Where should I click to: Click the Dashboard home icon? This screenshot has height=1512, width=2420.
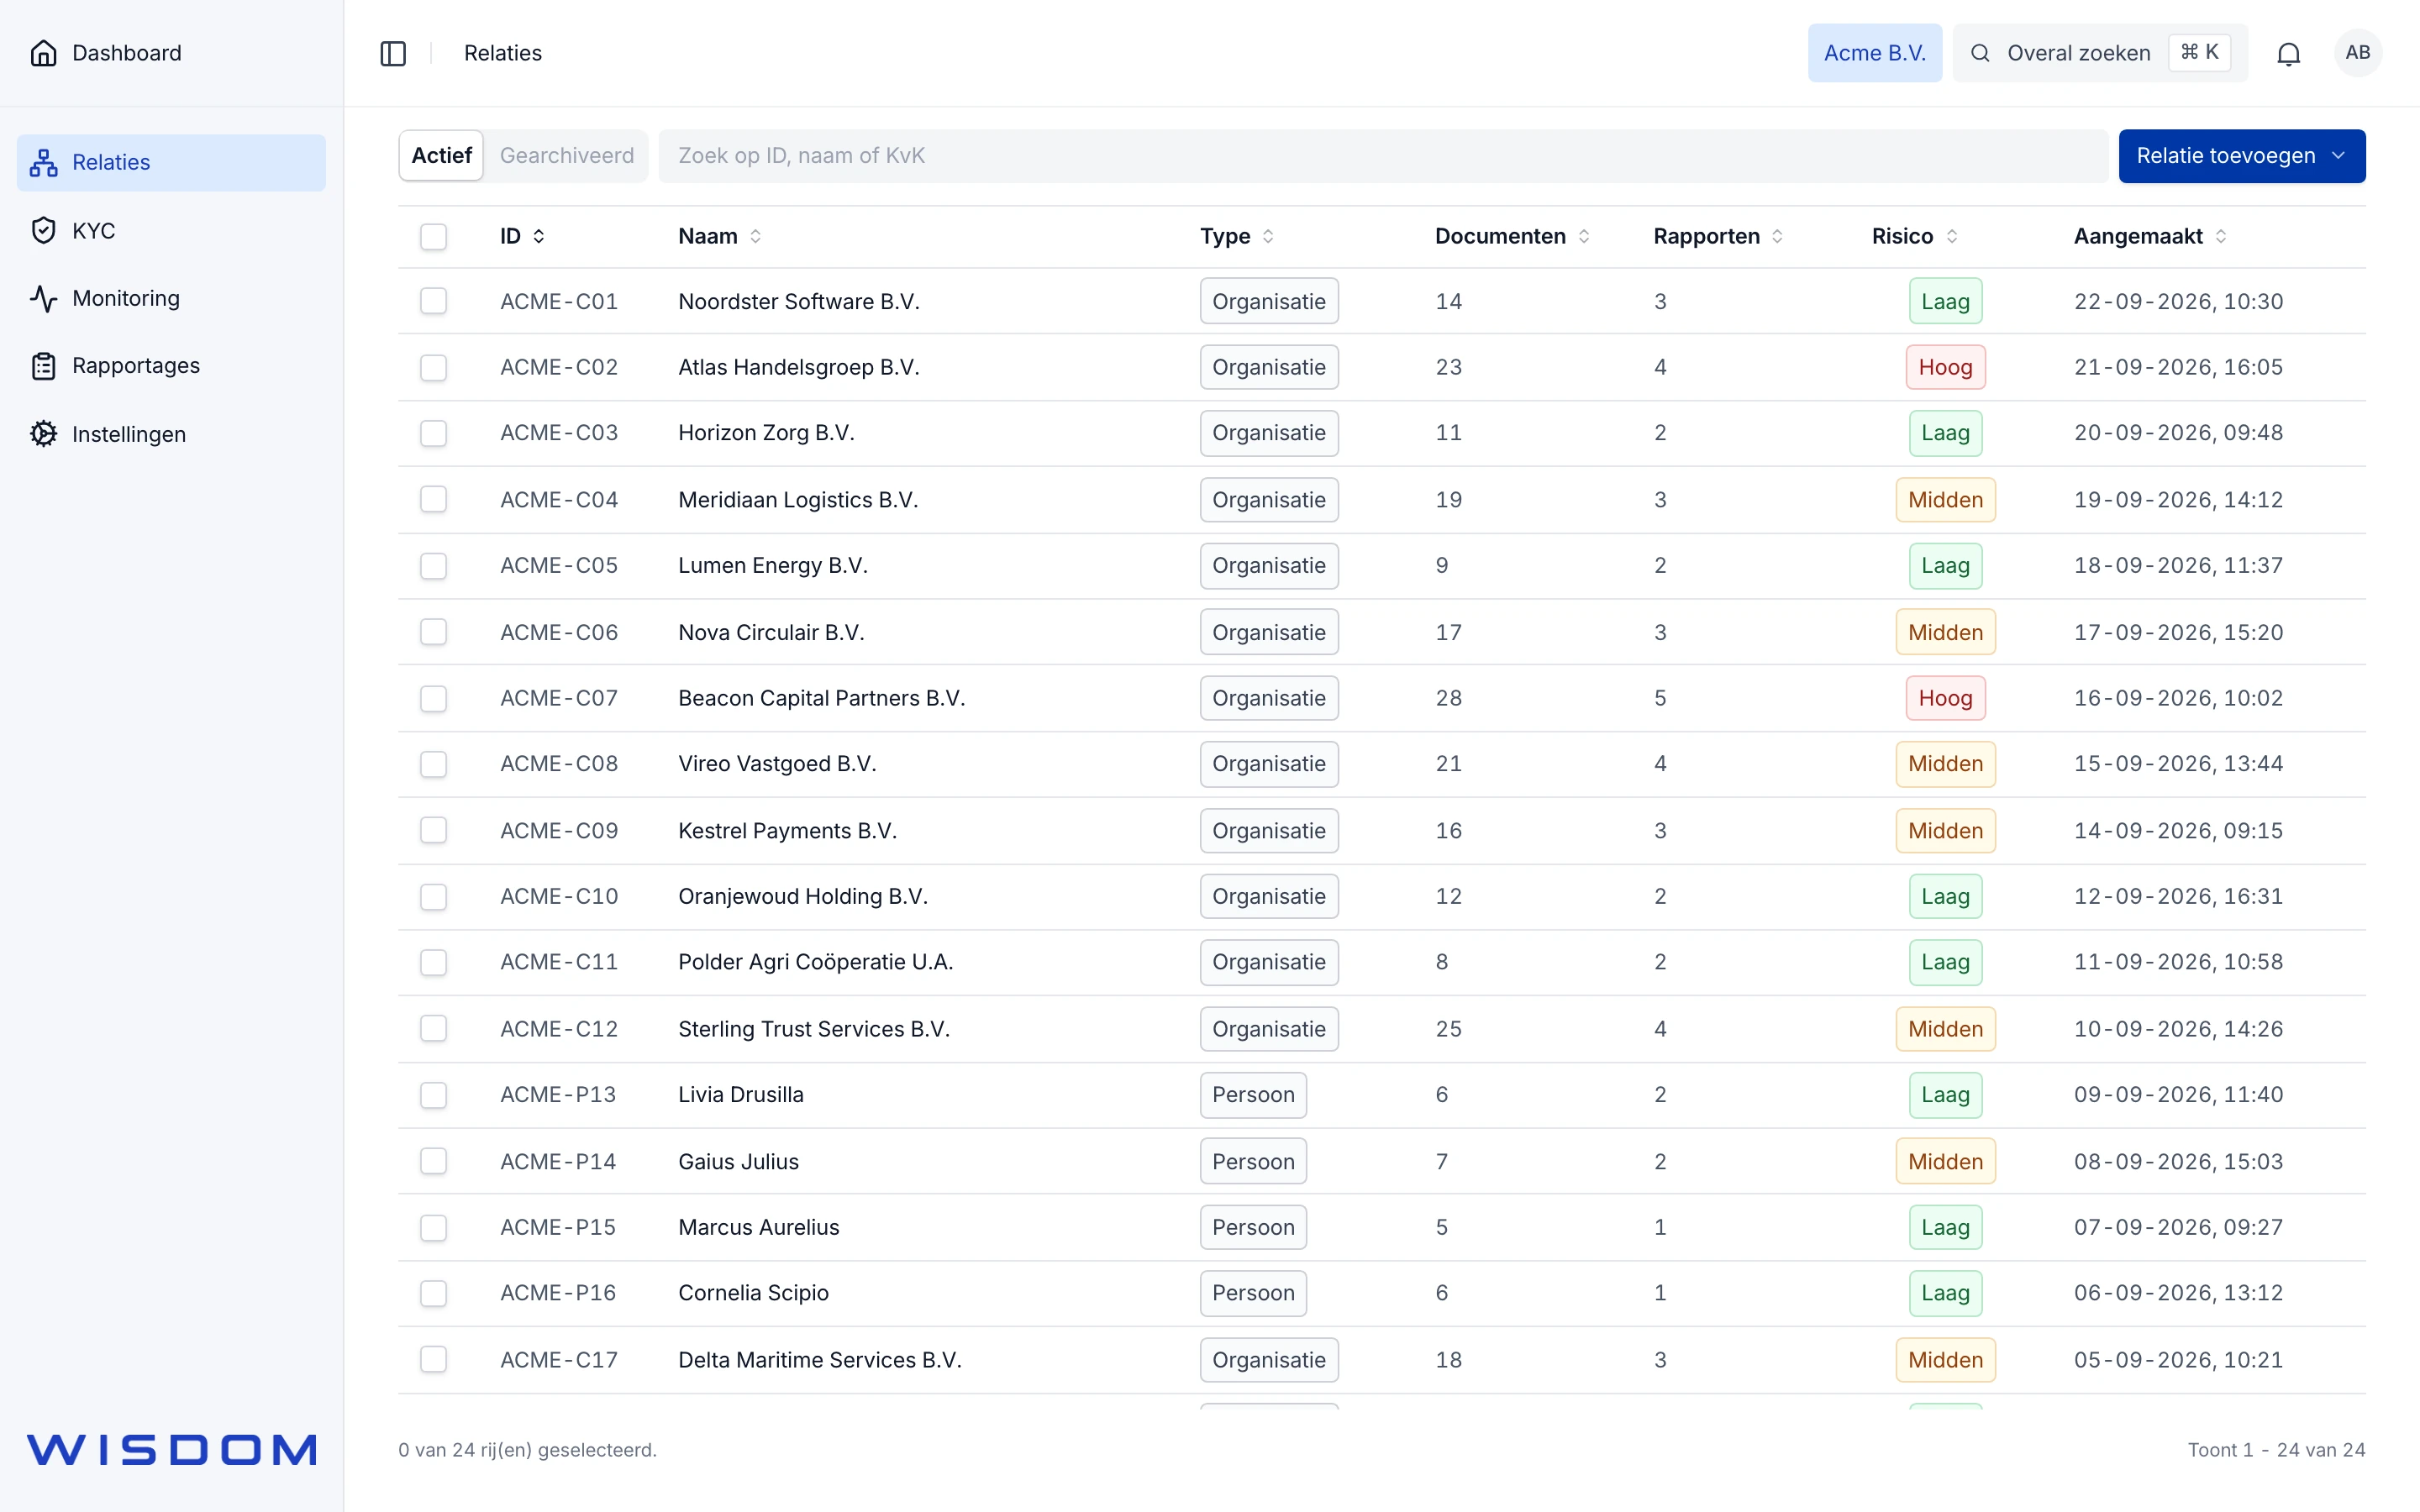pyautogui.click(x=43, y=53)
